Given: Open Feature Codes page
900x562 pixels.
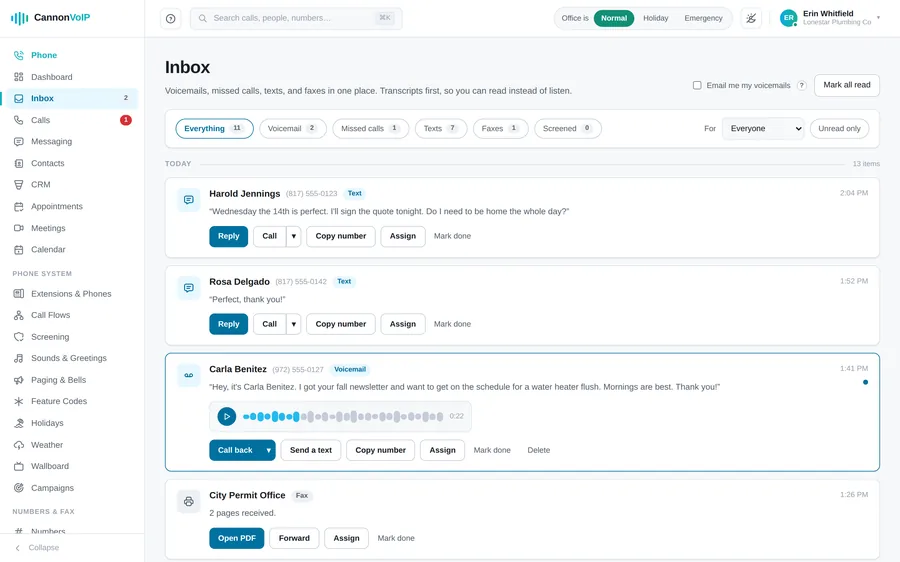Looking at the screenshot, I should pos(72,401).
